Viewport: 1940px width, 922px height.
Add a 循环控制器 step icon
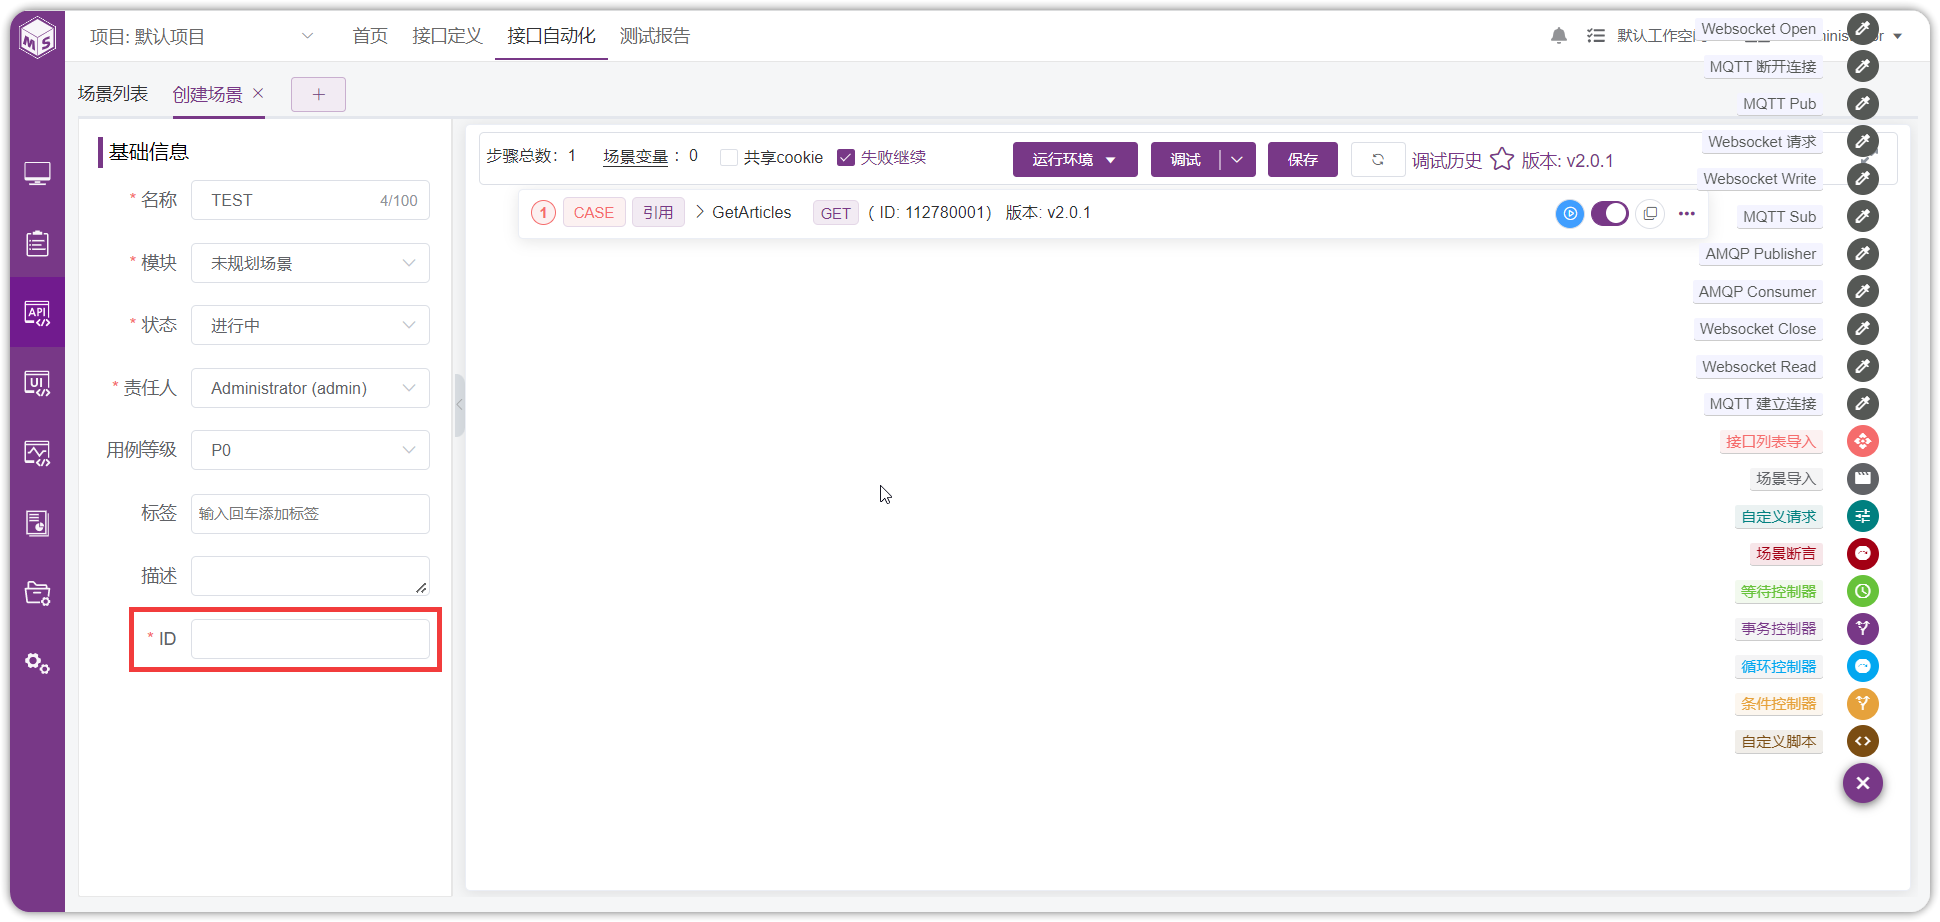pyautogui.click(x=1862, y=666)
